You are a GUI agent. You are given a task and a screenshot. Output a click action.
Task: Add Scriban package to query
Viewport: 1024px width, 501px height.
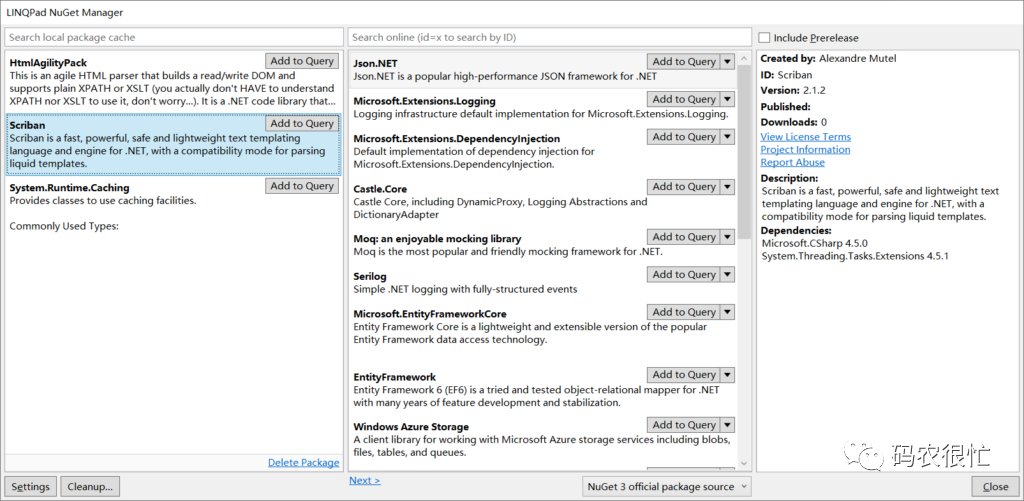pos(302,123)
